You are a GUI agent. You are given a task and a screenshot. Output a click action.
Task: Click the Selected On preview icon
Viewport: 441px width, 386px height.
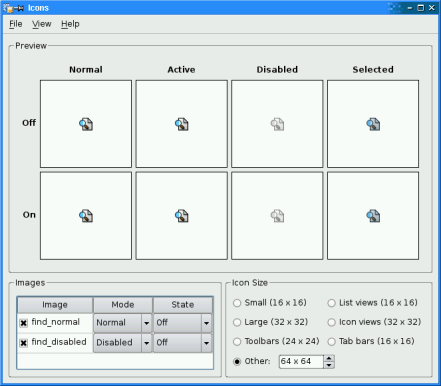[x=373, y=216]
